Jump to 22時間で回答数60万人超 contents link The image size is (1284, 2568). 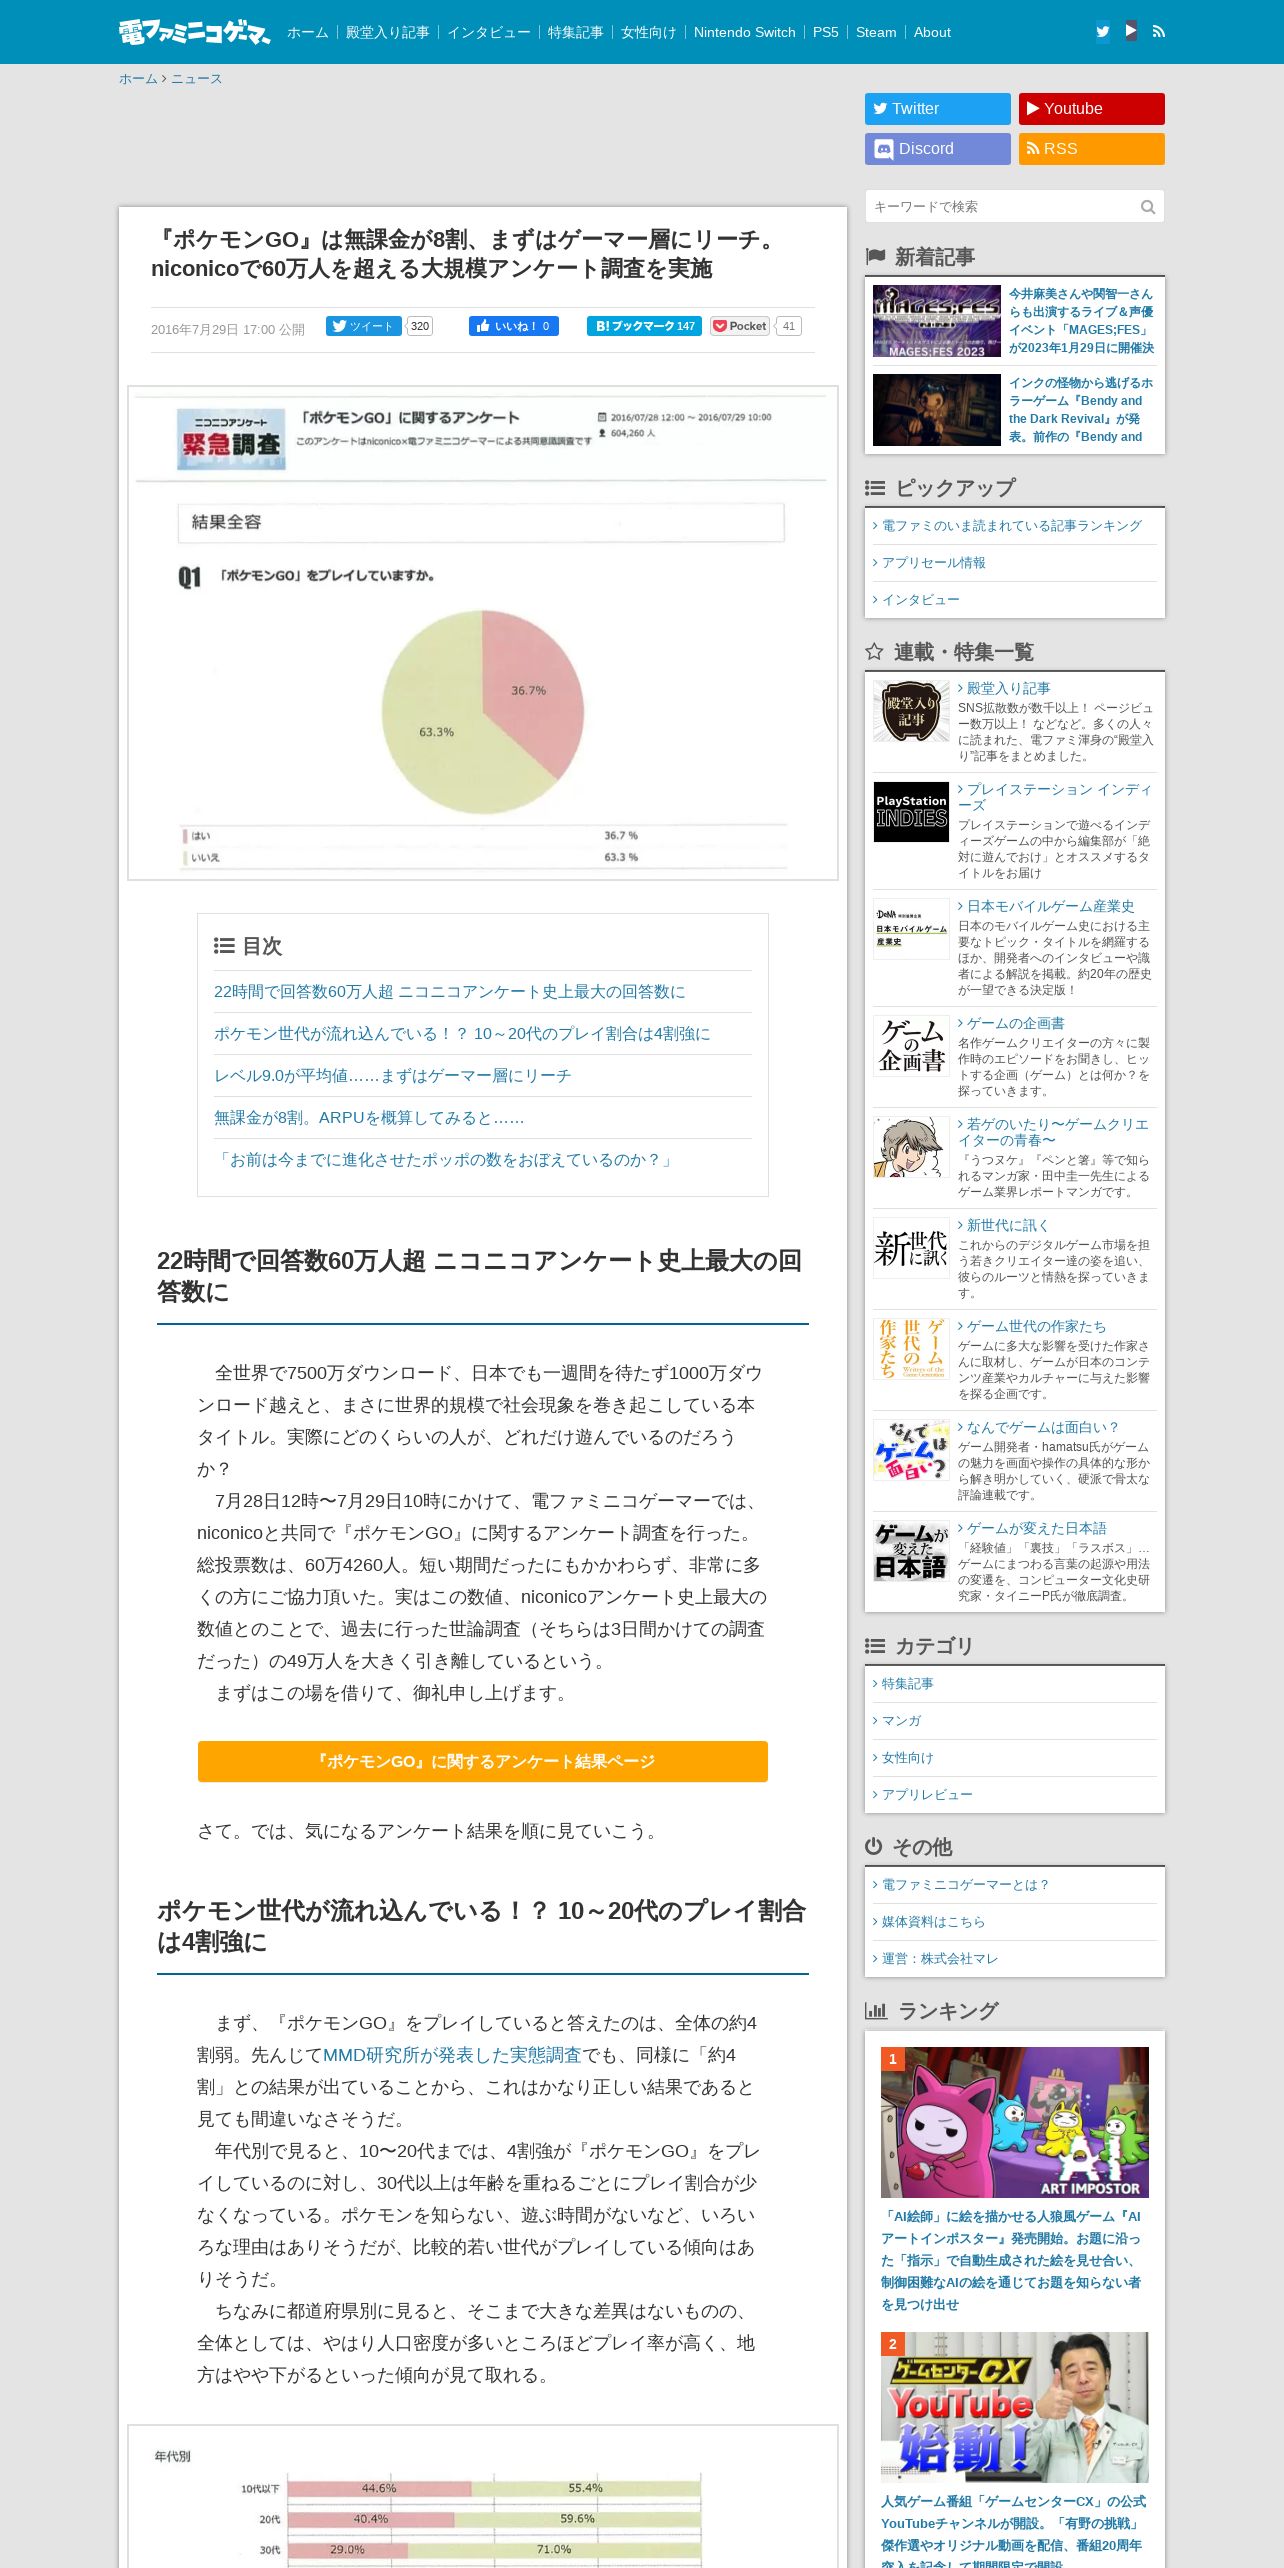(x=450, y=992)
